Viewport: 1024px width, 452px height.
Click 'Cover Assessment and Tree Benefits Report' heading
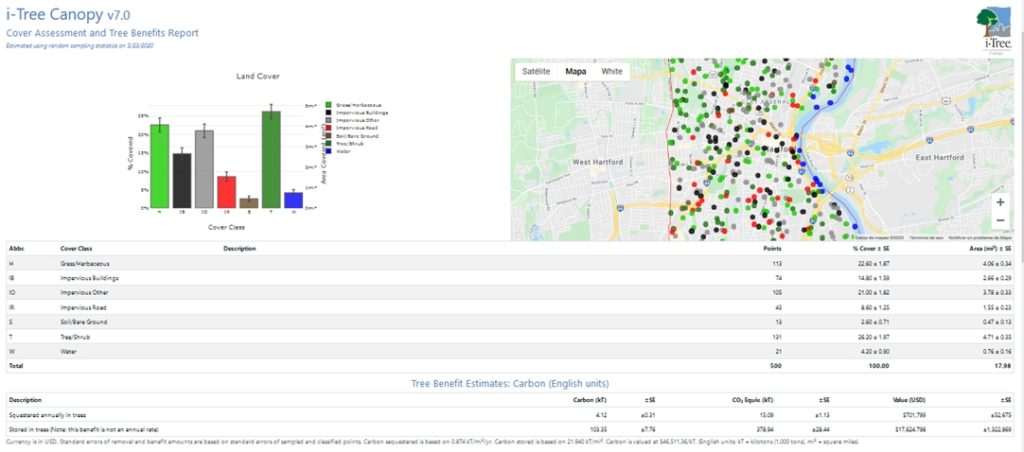[103, 33]
